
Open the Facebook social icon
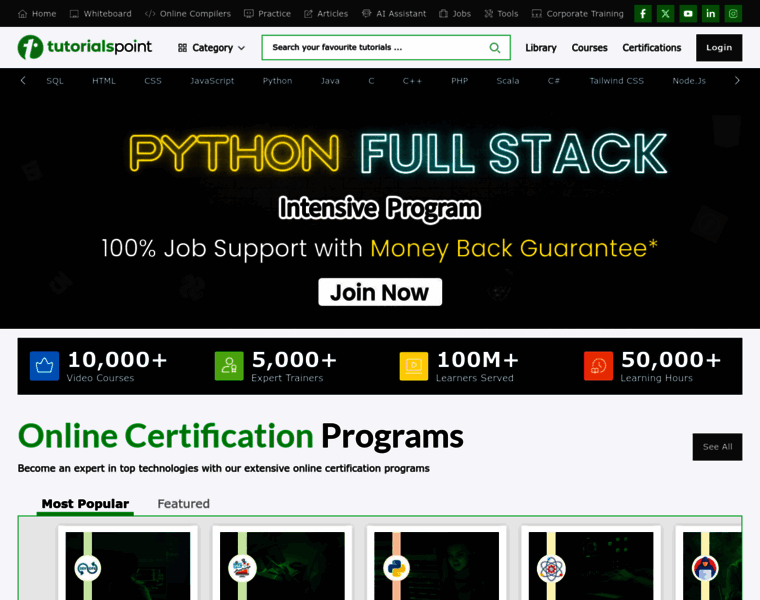pyautogui.click(x=643, y=14)
